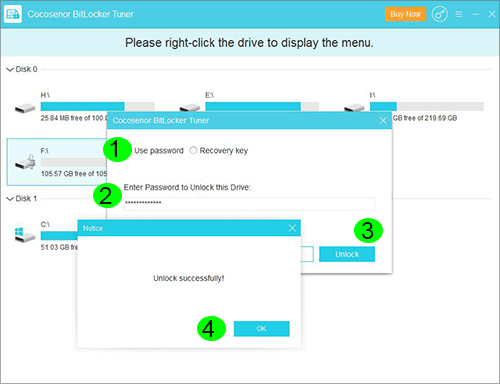500x384 pixels.
Task: Click the Use password option label
Action: click(x=159, y=151)
